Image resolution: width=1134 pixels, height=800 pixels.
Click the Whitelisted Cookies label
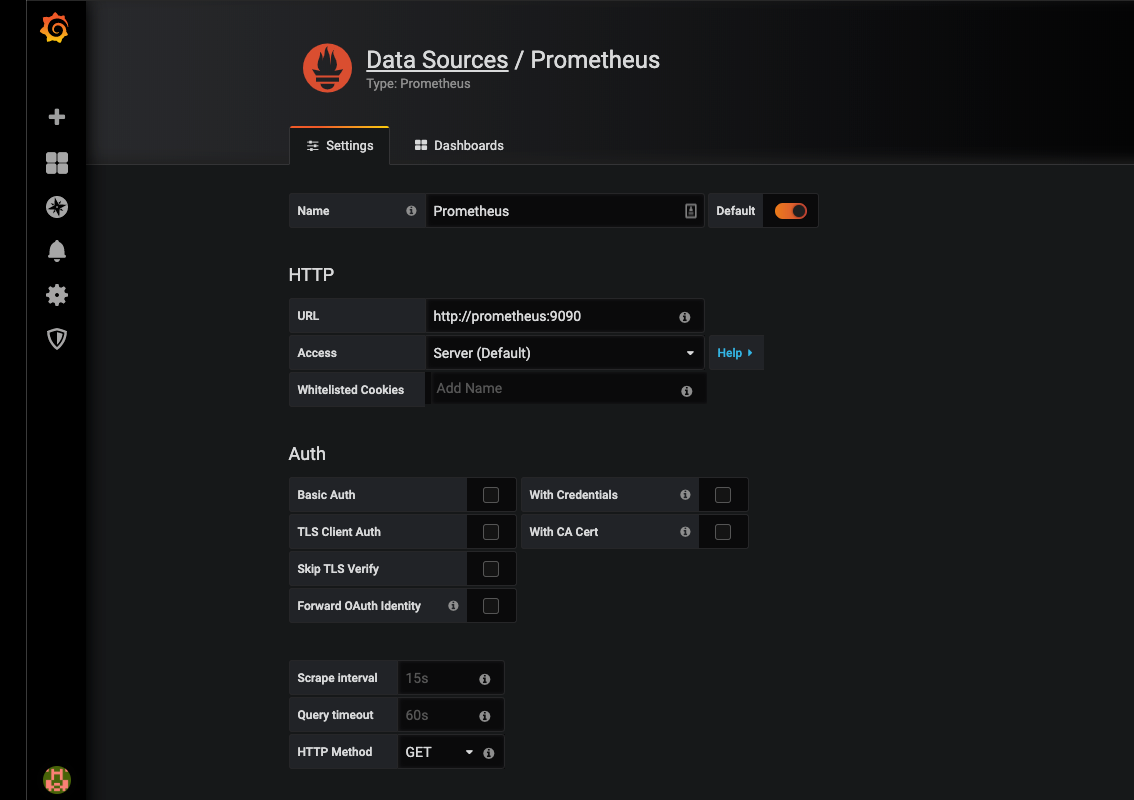[351, 390]
